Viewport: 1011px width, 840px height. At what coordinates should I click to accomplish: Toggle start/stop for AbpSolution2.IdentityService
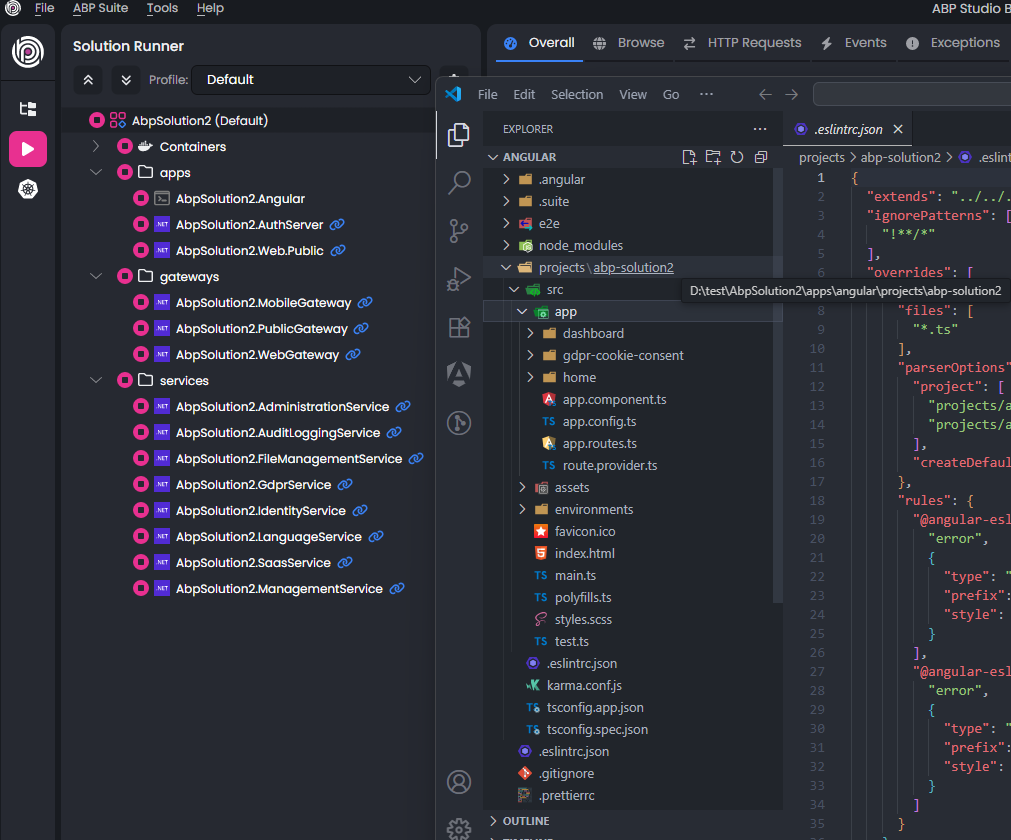[x=141, y=511]
